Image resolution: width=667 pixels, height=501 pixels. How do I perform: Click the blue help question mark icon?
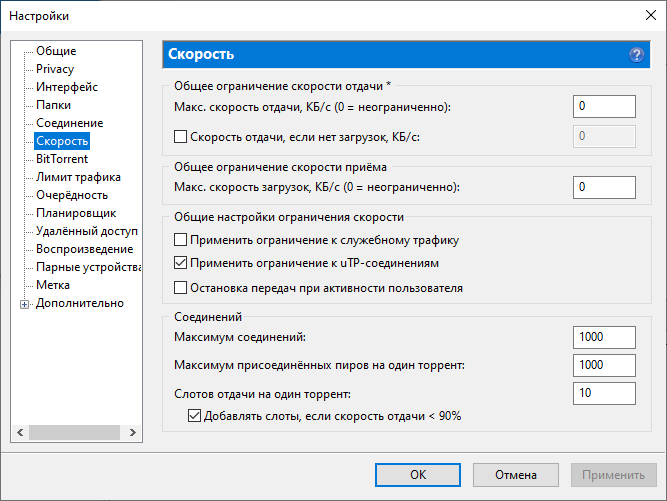tap(636, 55)
